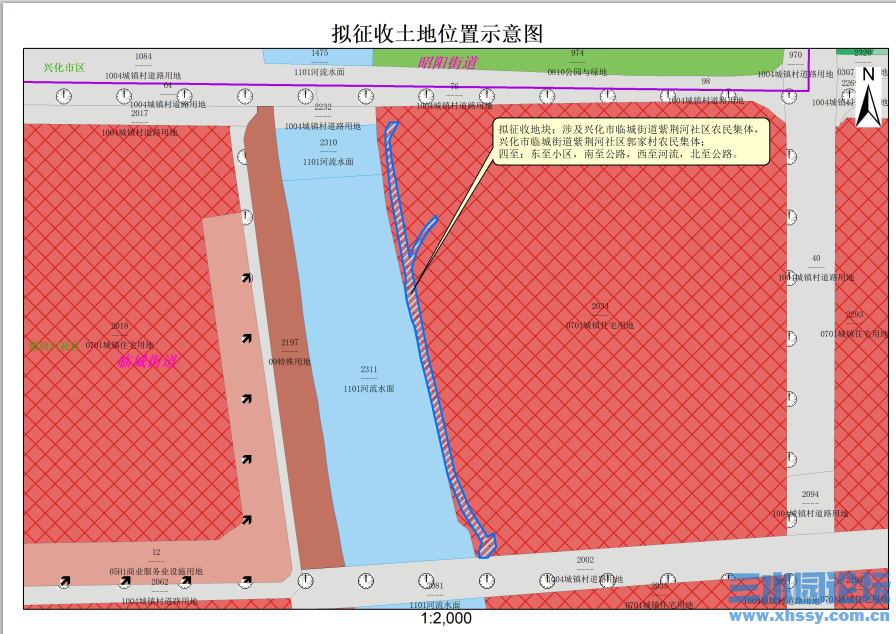This screenshot has width=896, height=634.
Task: Select the 05H1商业服务业设施用地 label
Action: point(156,571)
